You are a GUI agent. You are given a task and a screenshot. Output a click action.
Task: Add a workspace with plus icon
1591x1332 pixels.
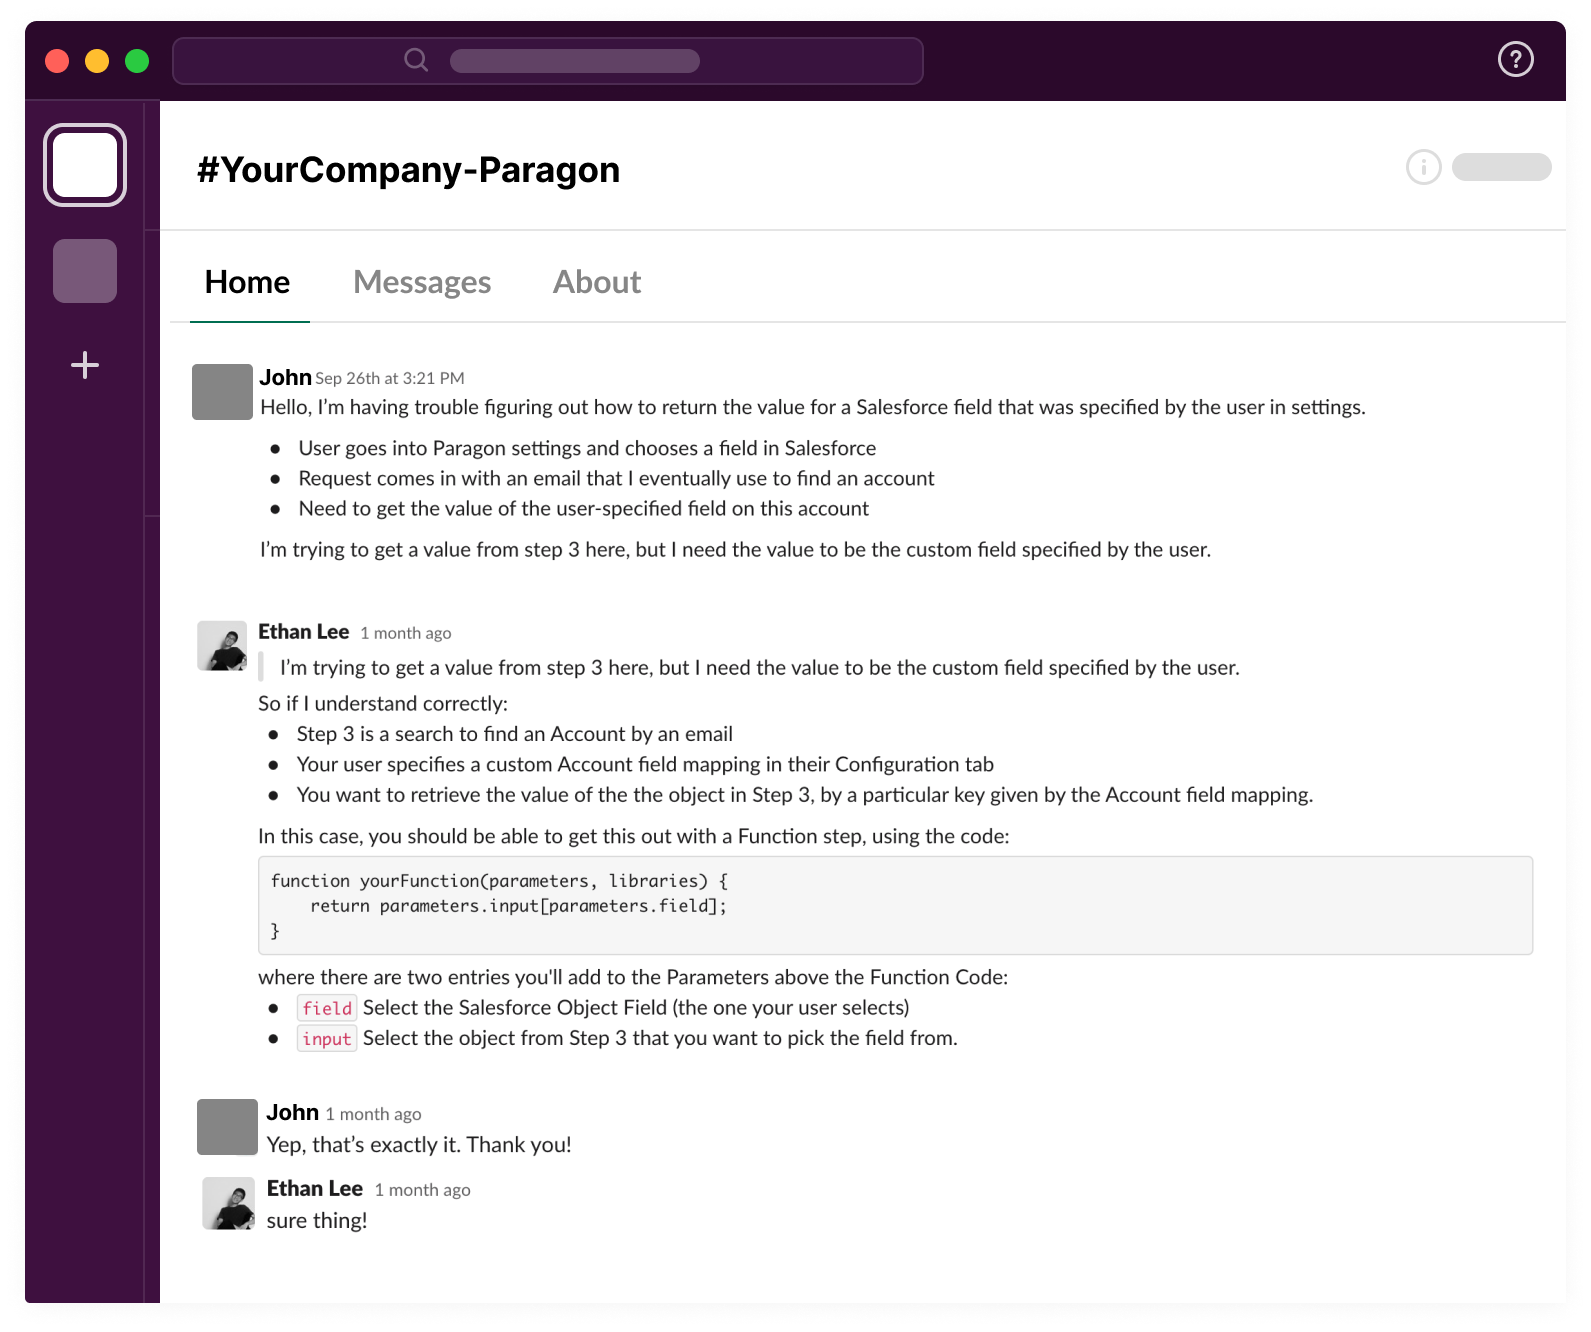(85, 365)
